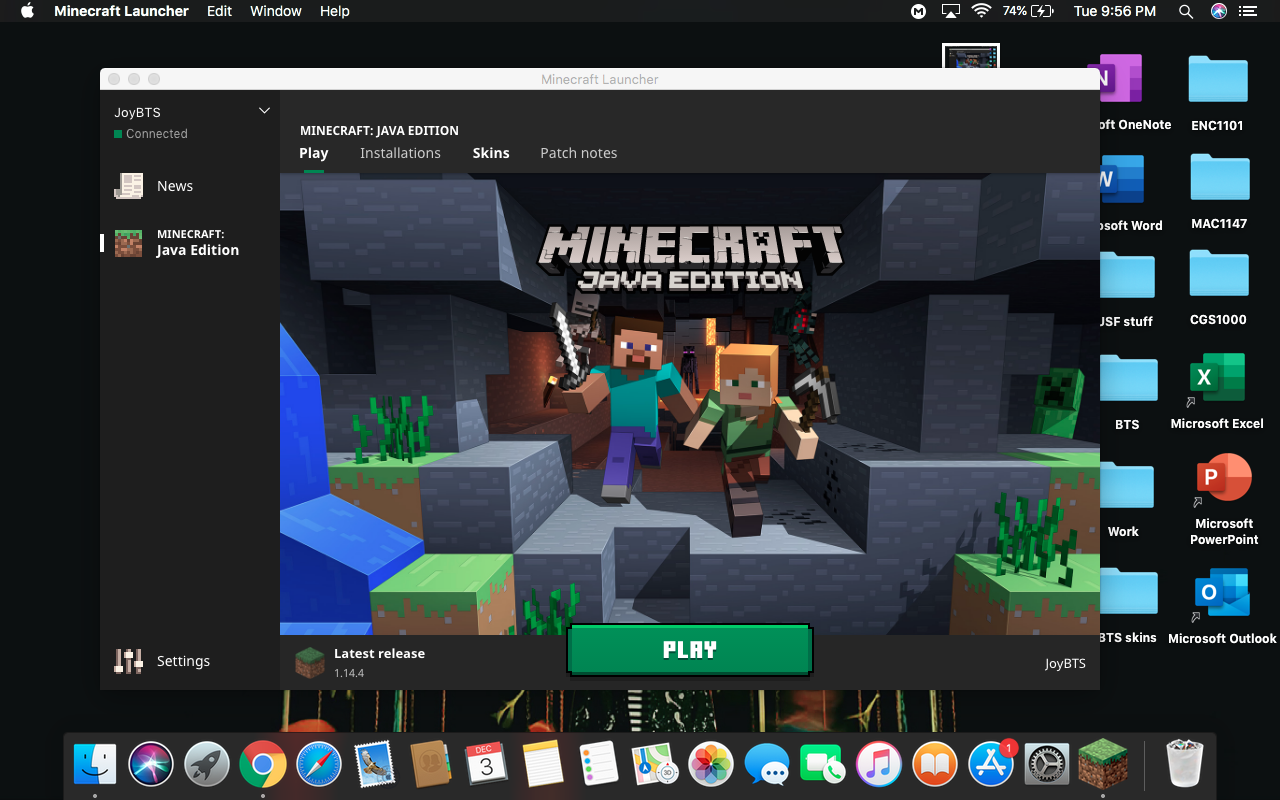Open the Minecraft Launcher app menu

point(121,11)
